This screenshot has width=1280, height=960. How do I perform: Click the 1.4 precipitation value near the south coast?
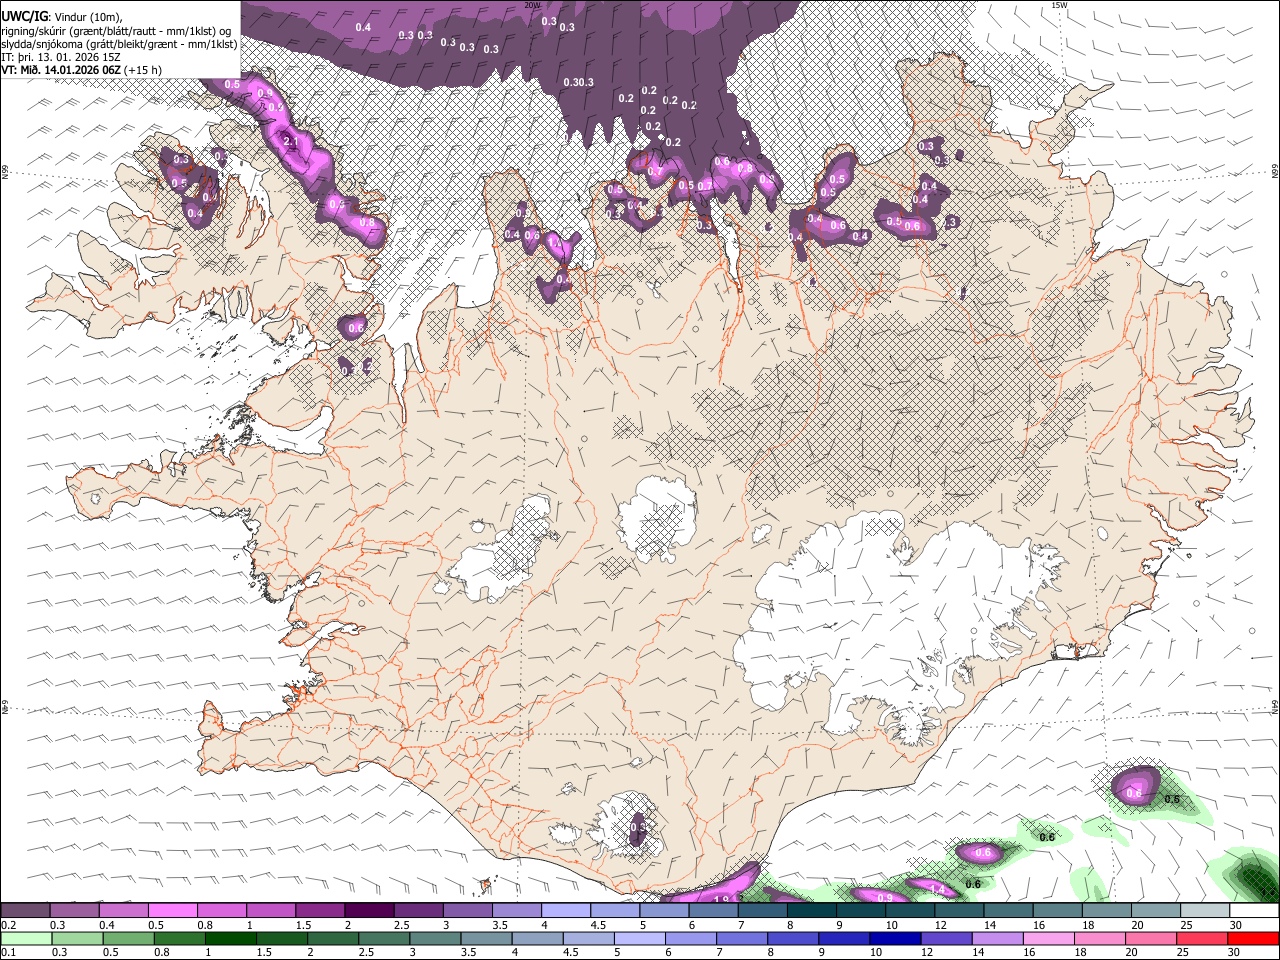click(937, 889)
